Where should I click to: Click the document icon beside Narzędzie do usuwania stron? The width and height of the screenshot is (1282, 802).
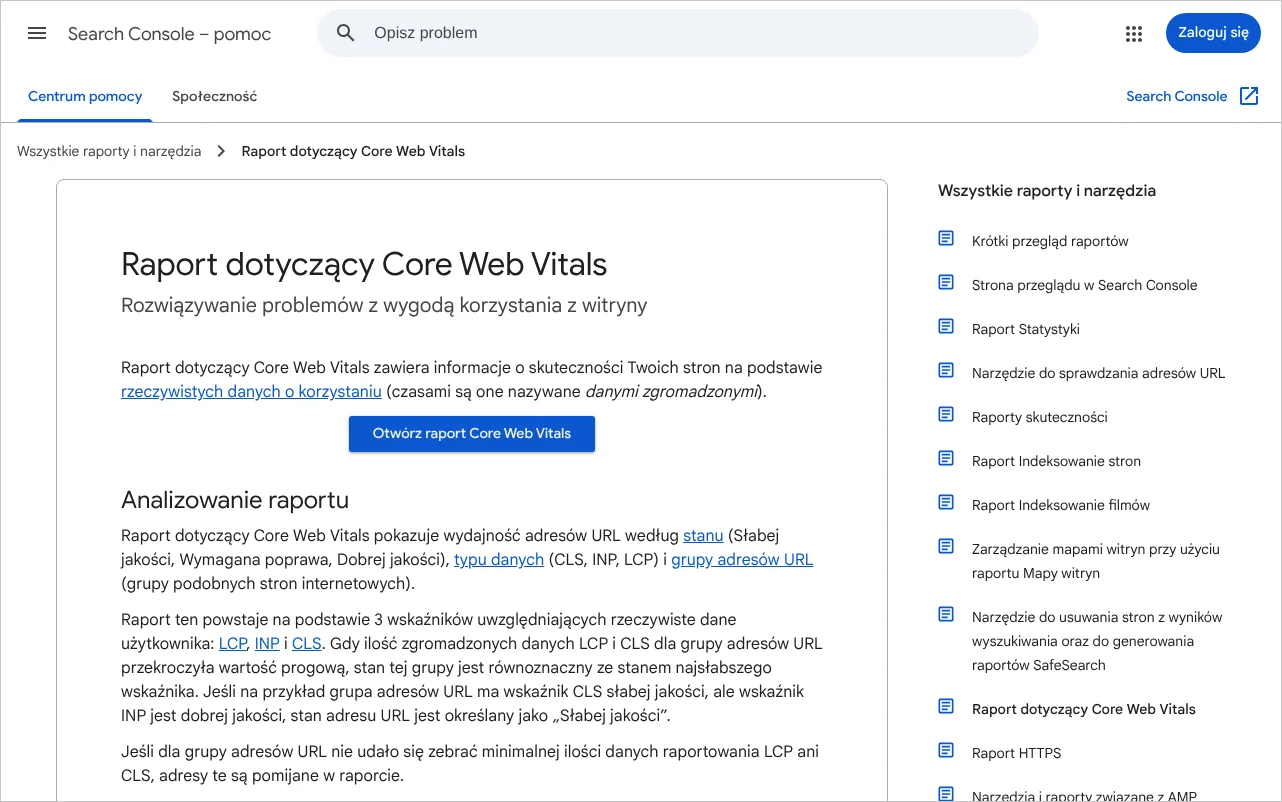coord(946,614)
